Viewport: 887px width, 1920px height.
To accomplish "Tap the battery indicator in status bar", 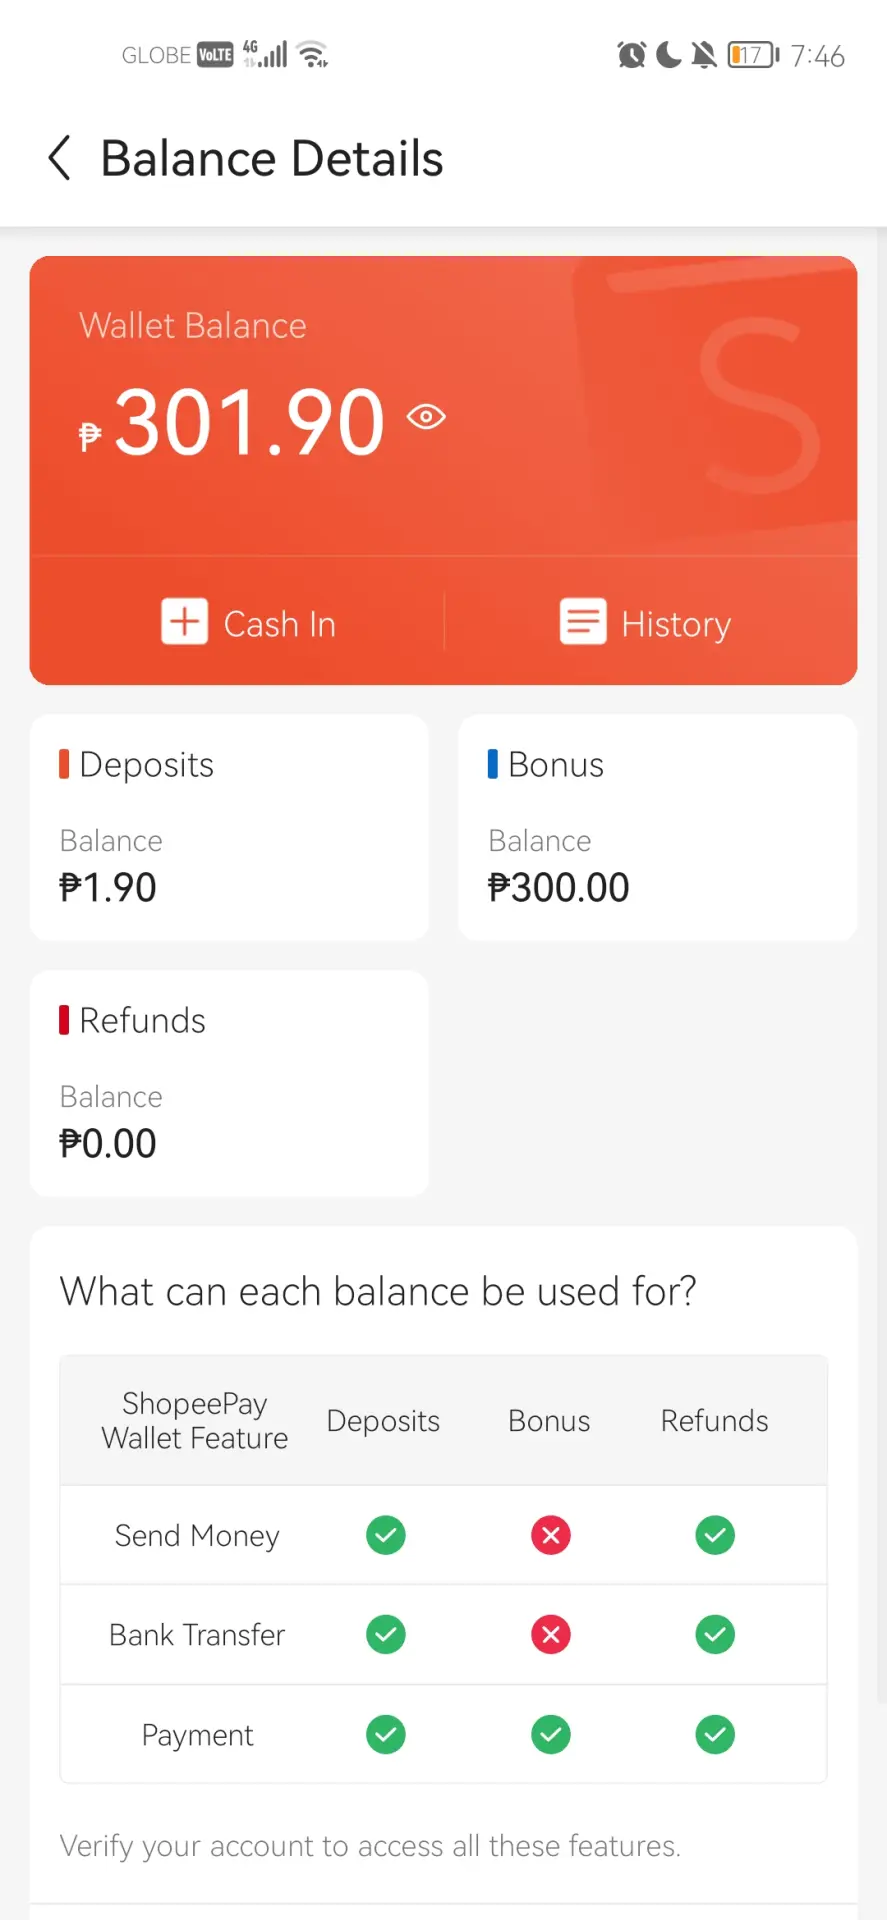I will [x=754, y=55].
